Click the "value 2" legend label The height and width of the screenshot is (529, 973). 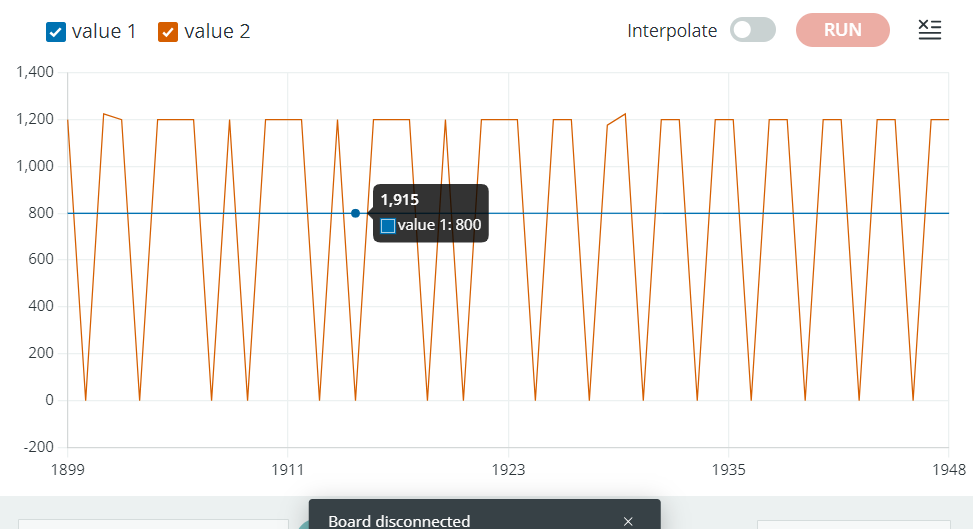pos(217,31)
